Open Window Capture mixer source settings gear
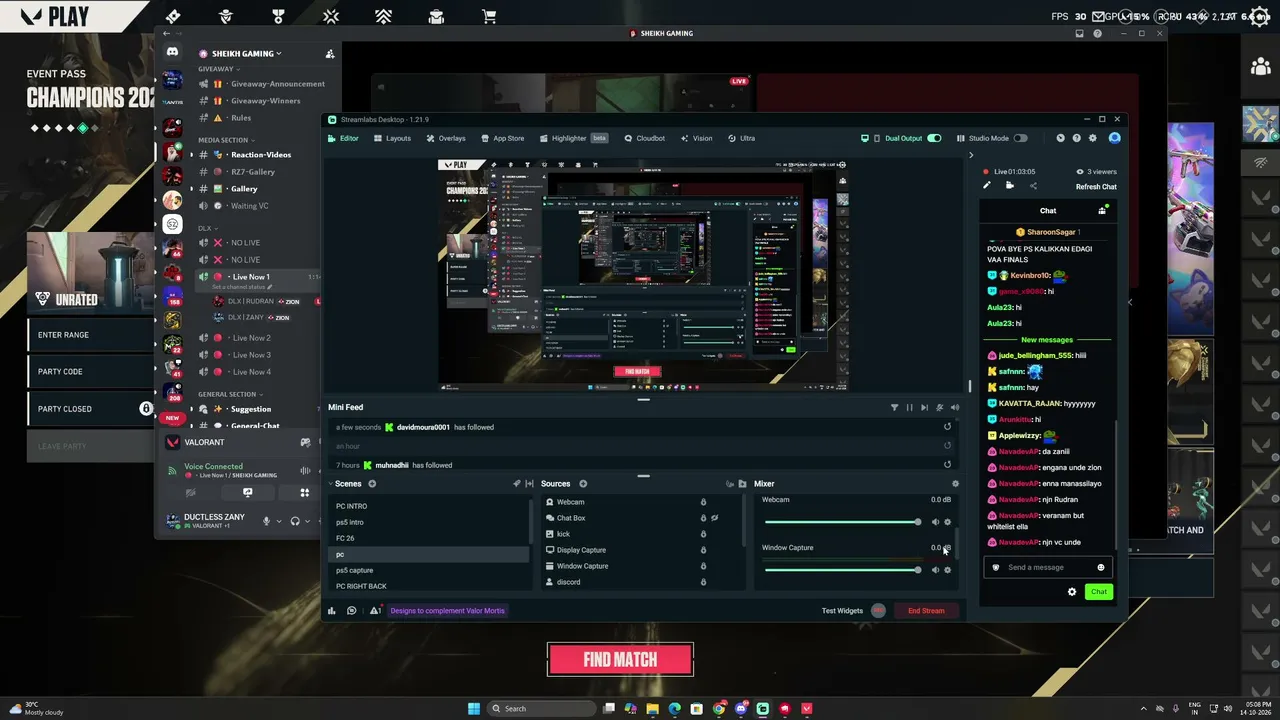 point(948,570)
